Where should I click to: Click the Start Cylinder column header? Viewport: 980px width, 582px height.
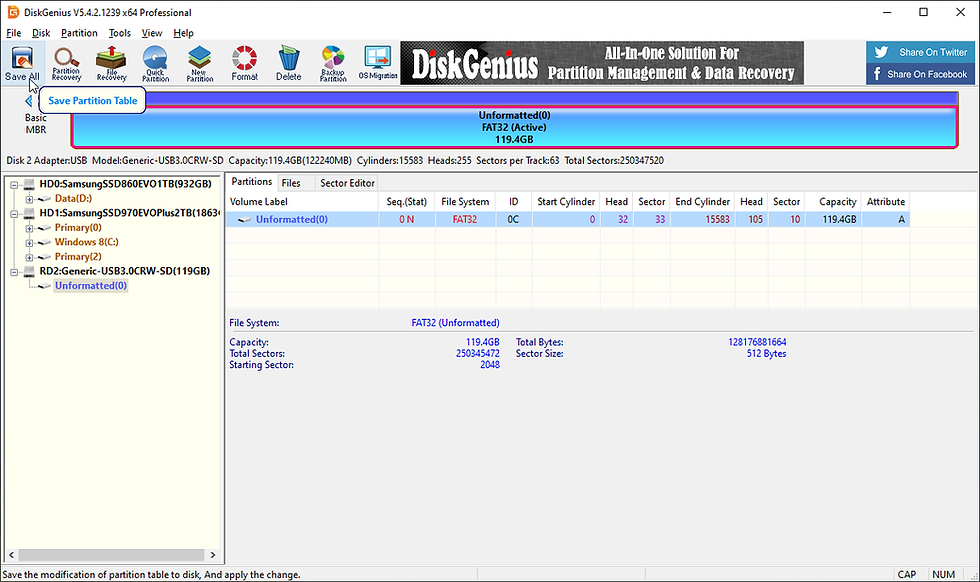(x=566, y=202)
